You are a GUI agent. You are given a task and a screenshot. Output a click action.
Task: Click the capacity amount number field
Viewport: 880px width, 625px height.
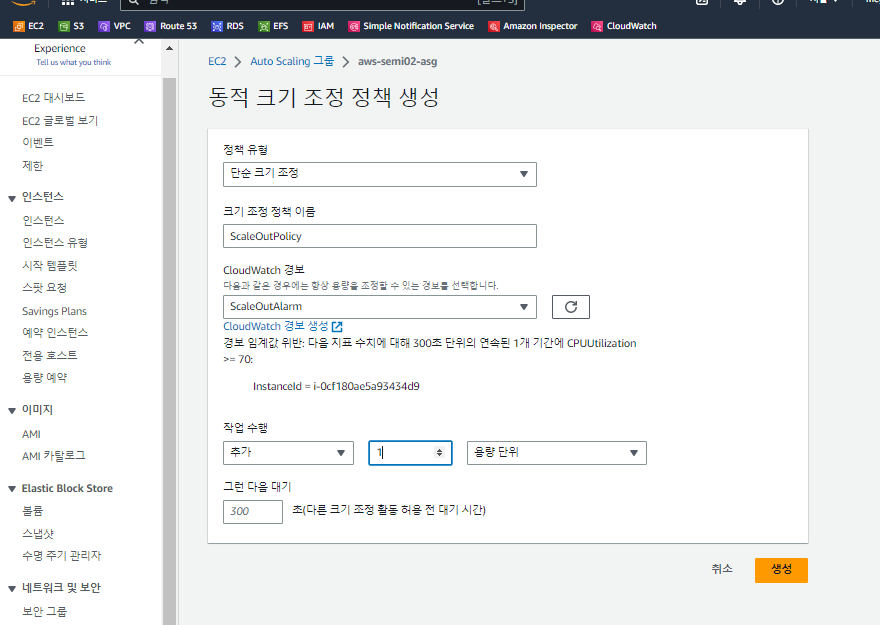click(410, 453)
